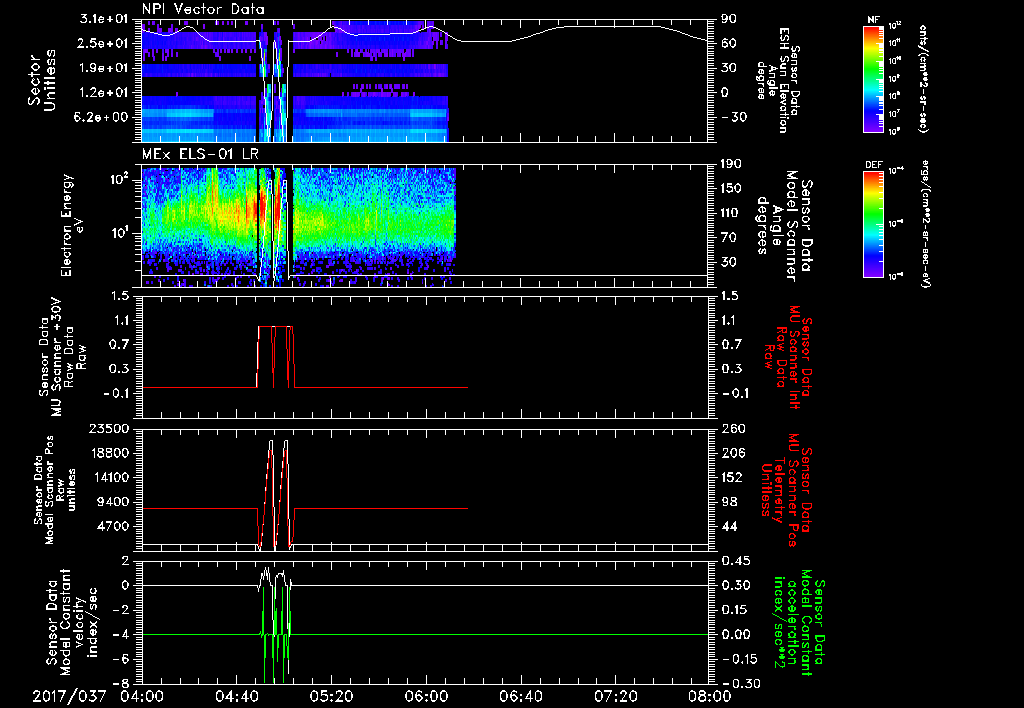The image size is (1024, 708).
Task: Click the "110" scanner angle tick value
Action: [x=732, y=213]
